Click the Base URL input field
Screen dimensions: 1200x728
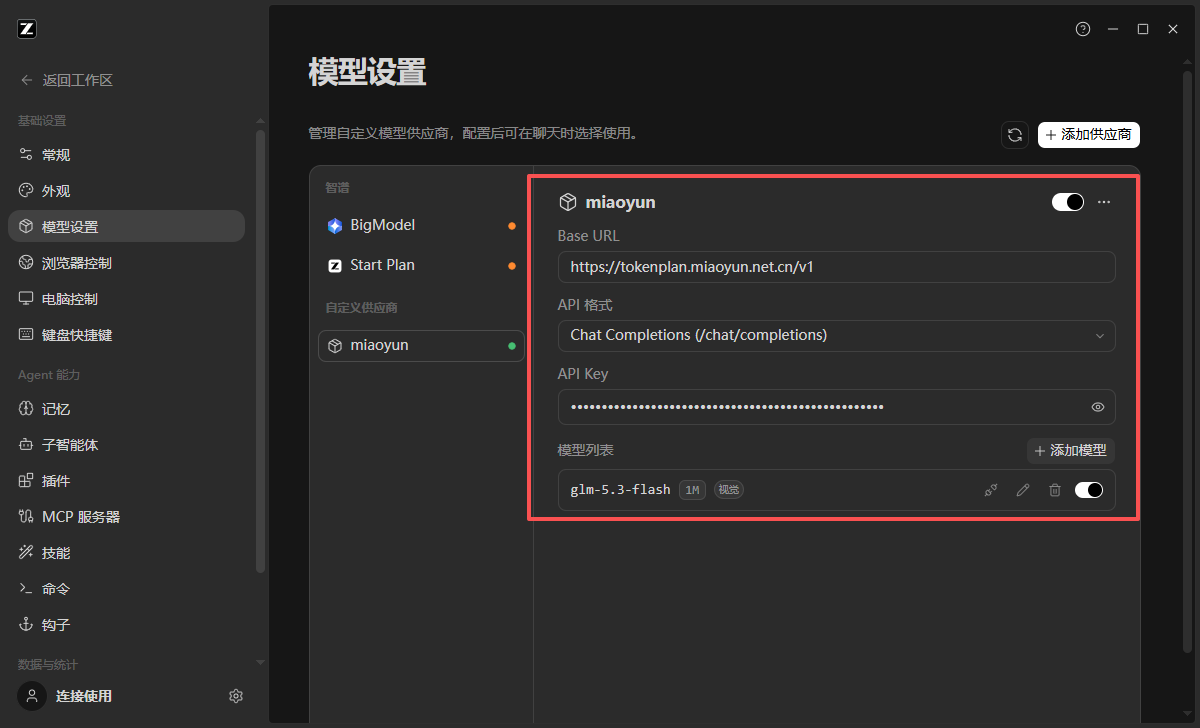836,267
